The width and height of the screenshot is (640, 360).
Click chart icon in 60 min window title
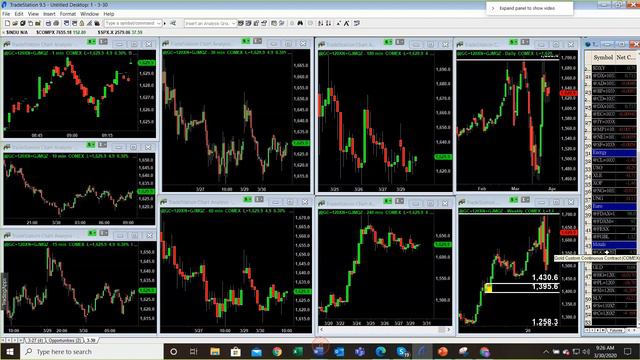coord(164,202)
